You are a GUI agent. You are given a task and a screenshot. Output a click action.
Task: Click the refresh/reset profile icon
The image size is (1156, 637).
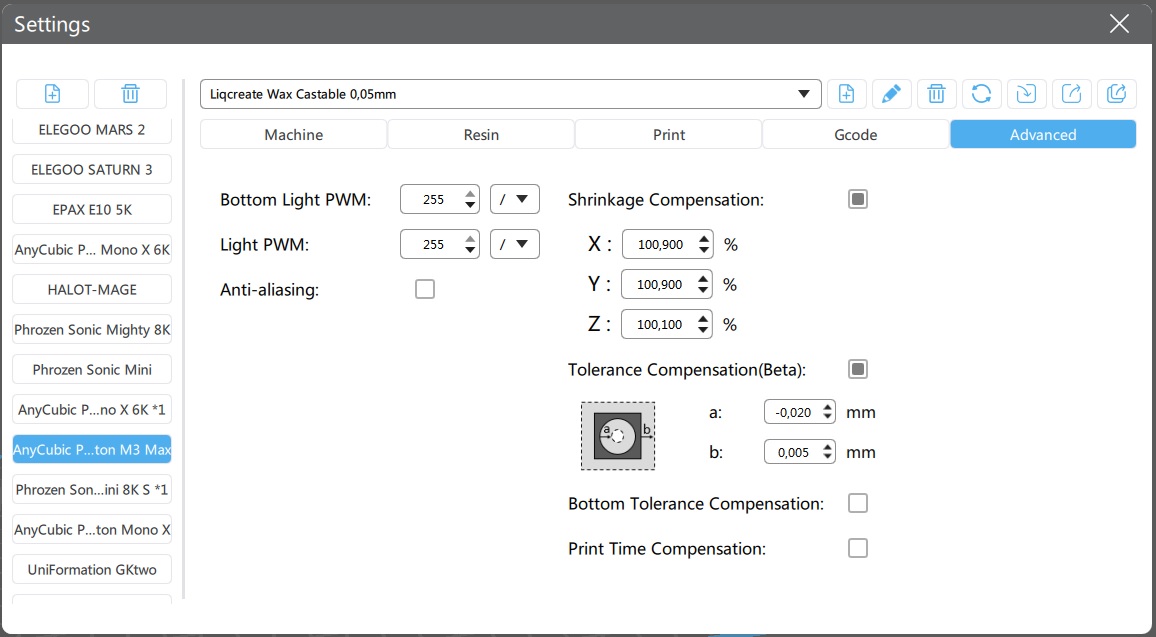[981, 94]
